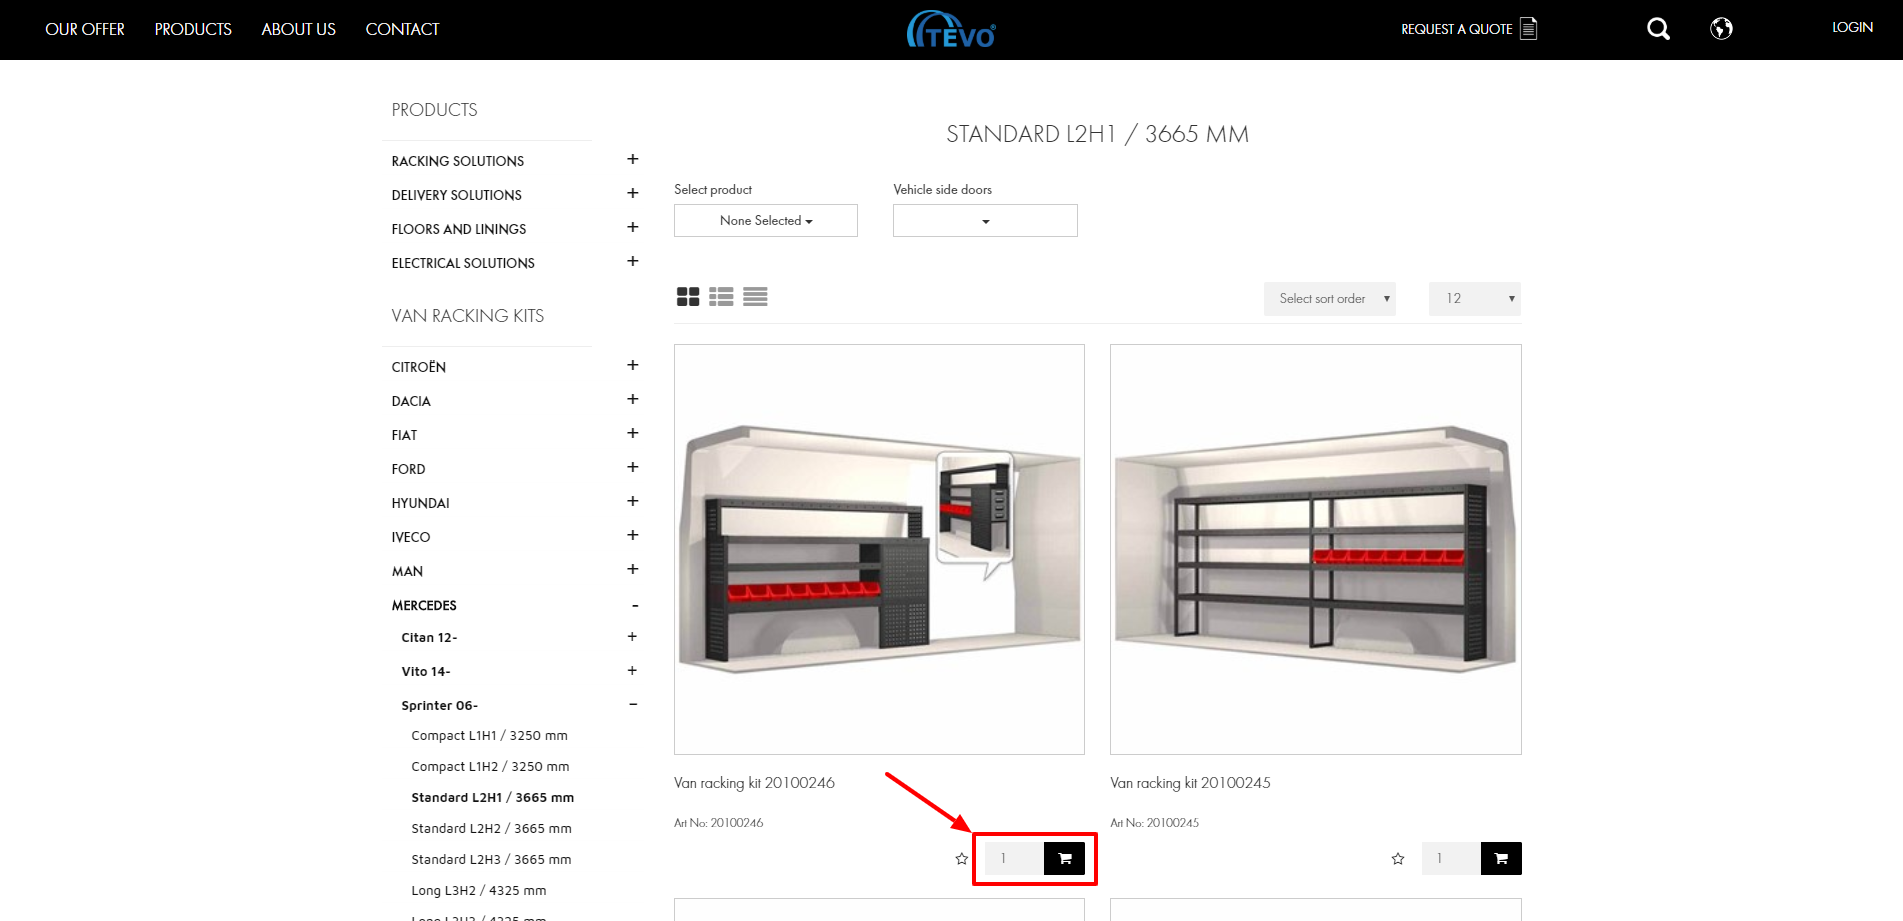The height and width of the screenshot is (921, 1903).
Task: Switch to detailed list view icon
Action: pyautogui.click(x=721, y=297)
